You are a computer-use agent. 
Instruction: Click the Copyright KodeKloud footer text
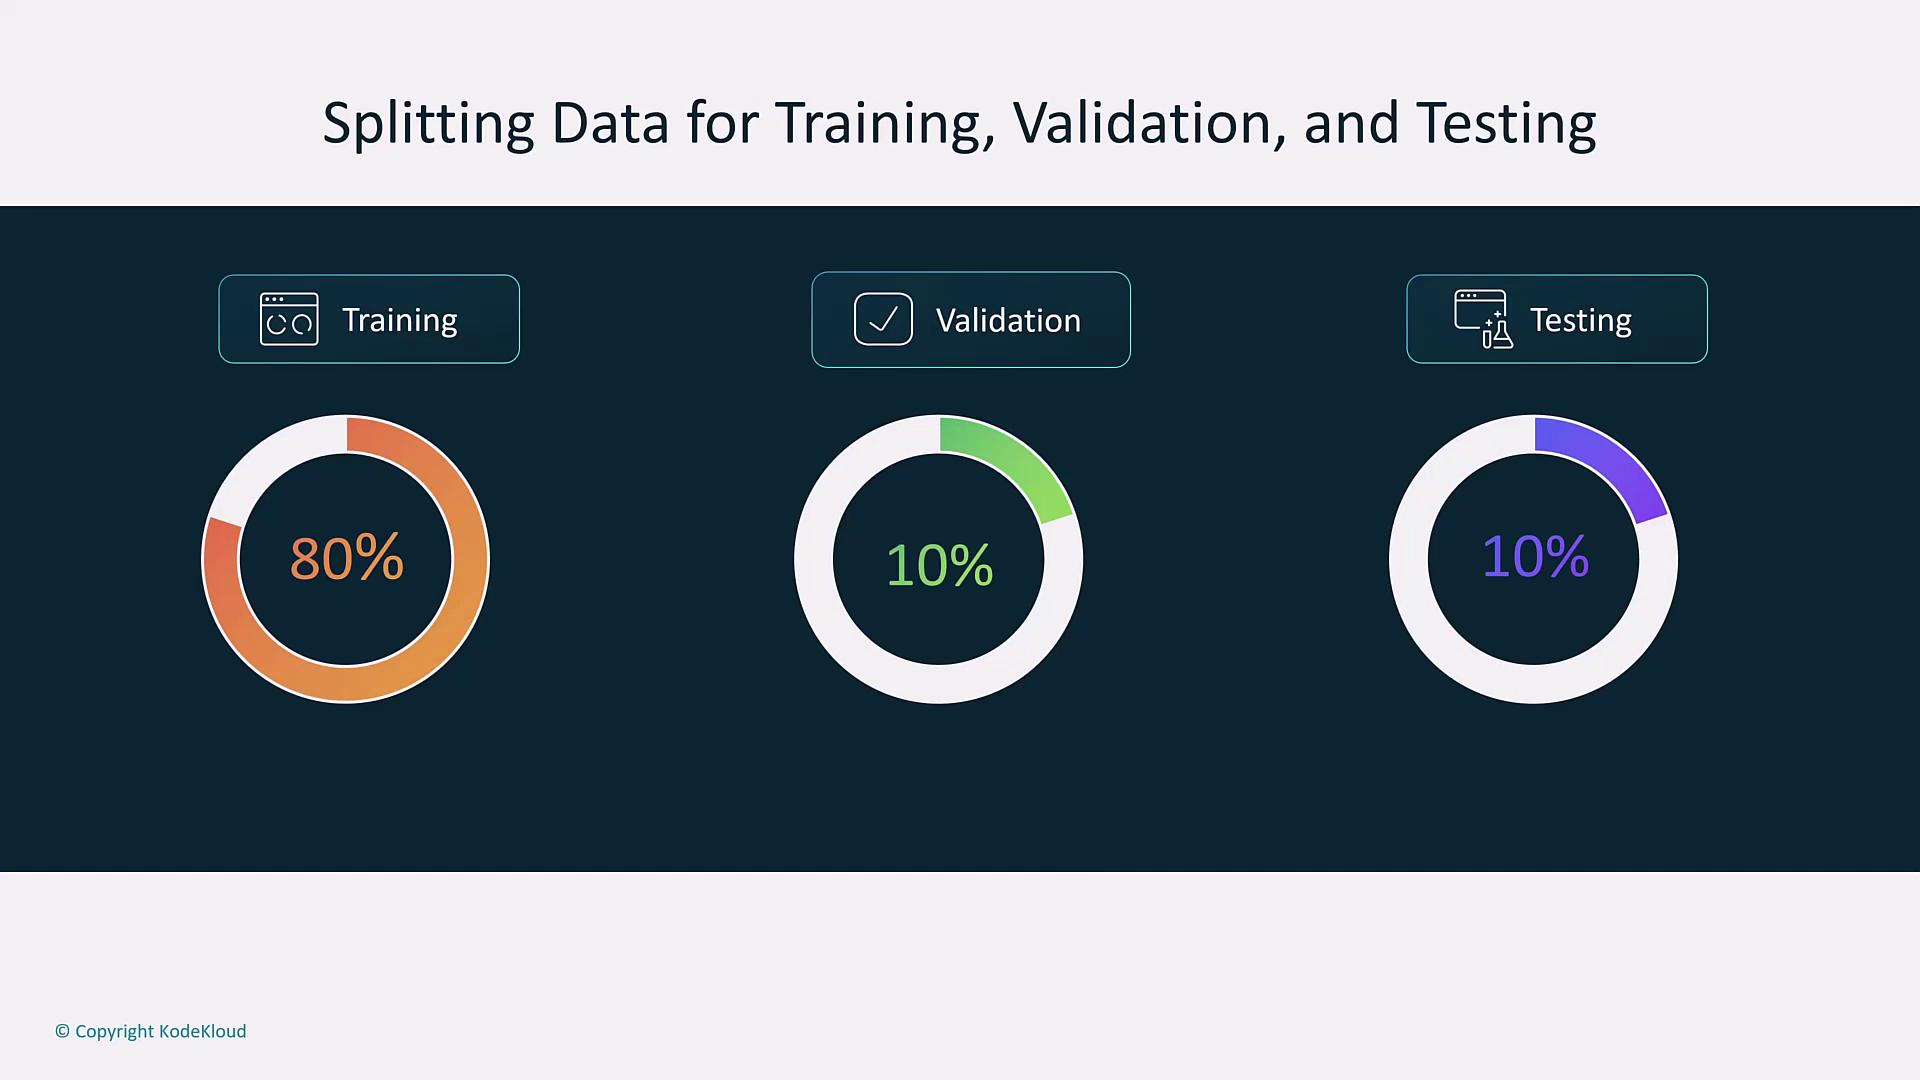pyautogui.click(x=160, y=1031)
